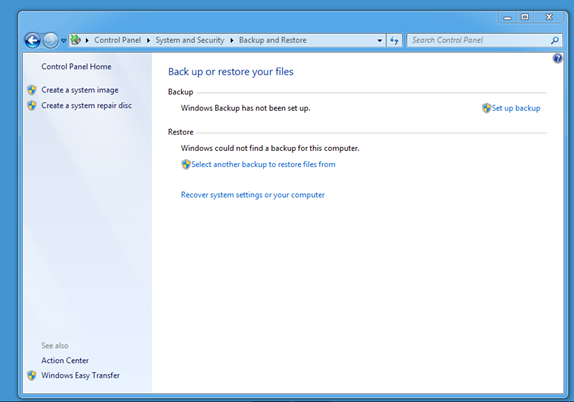Focus the Search Control Panel field
574x402 pixels.
[480, 40]
